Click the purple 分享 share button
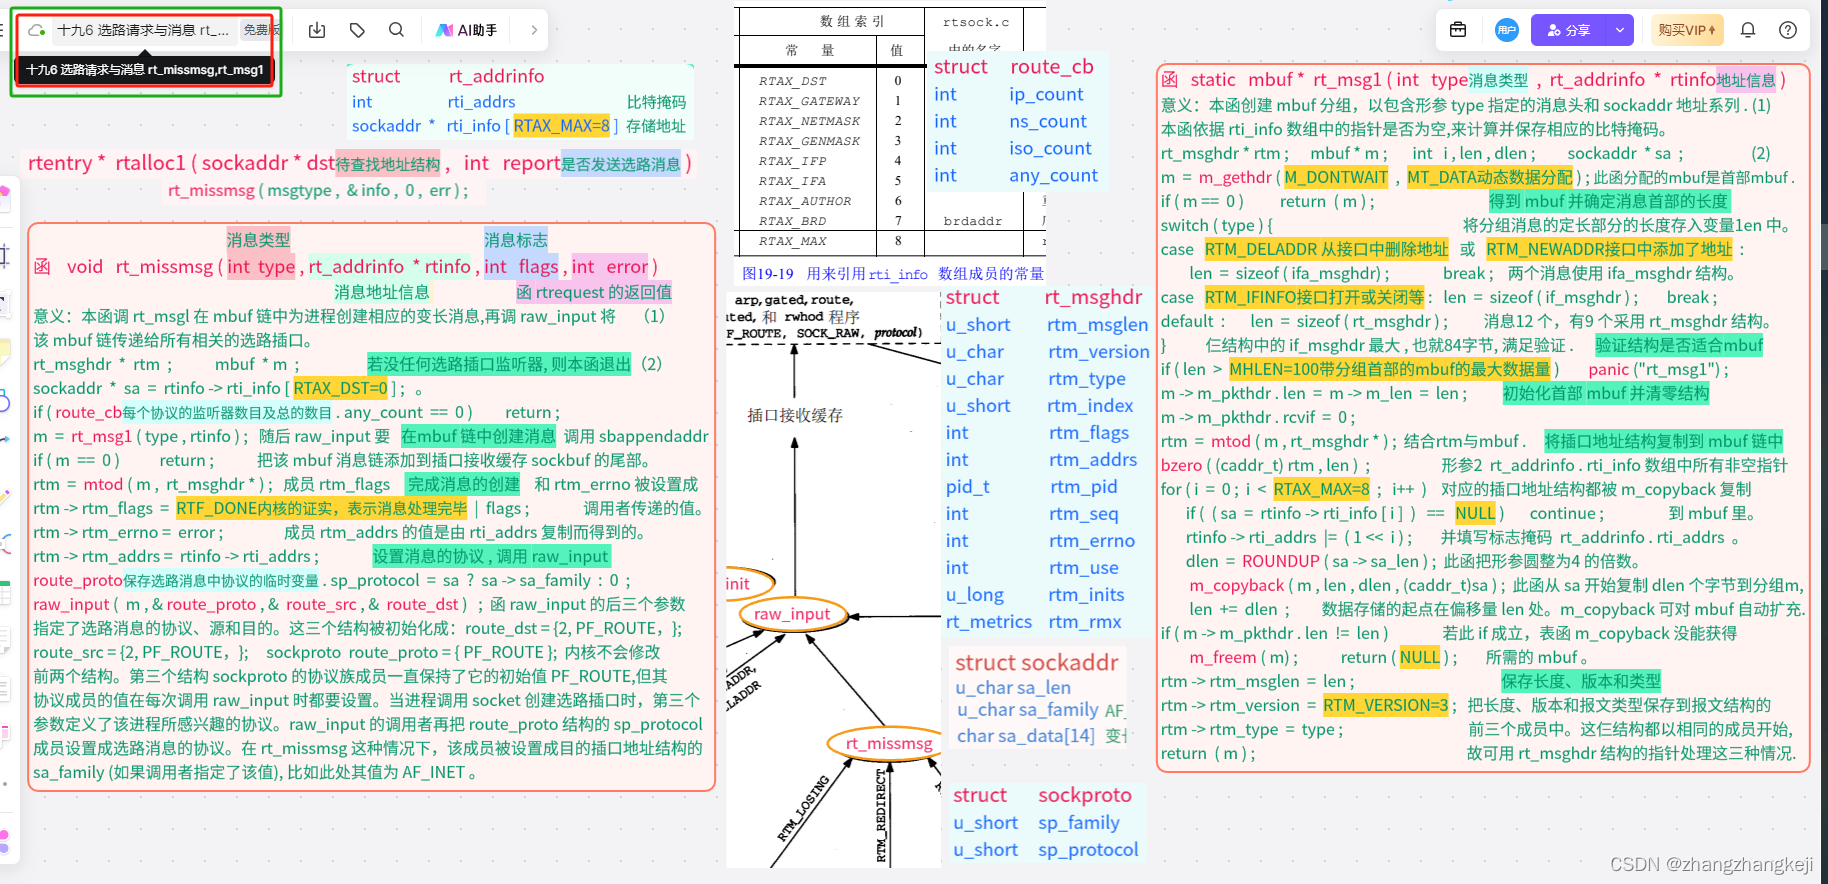 pos(1569,30)
